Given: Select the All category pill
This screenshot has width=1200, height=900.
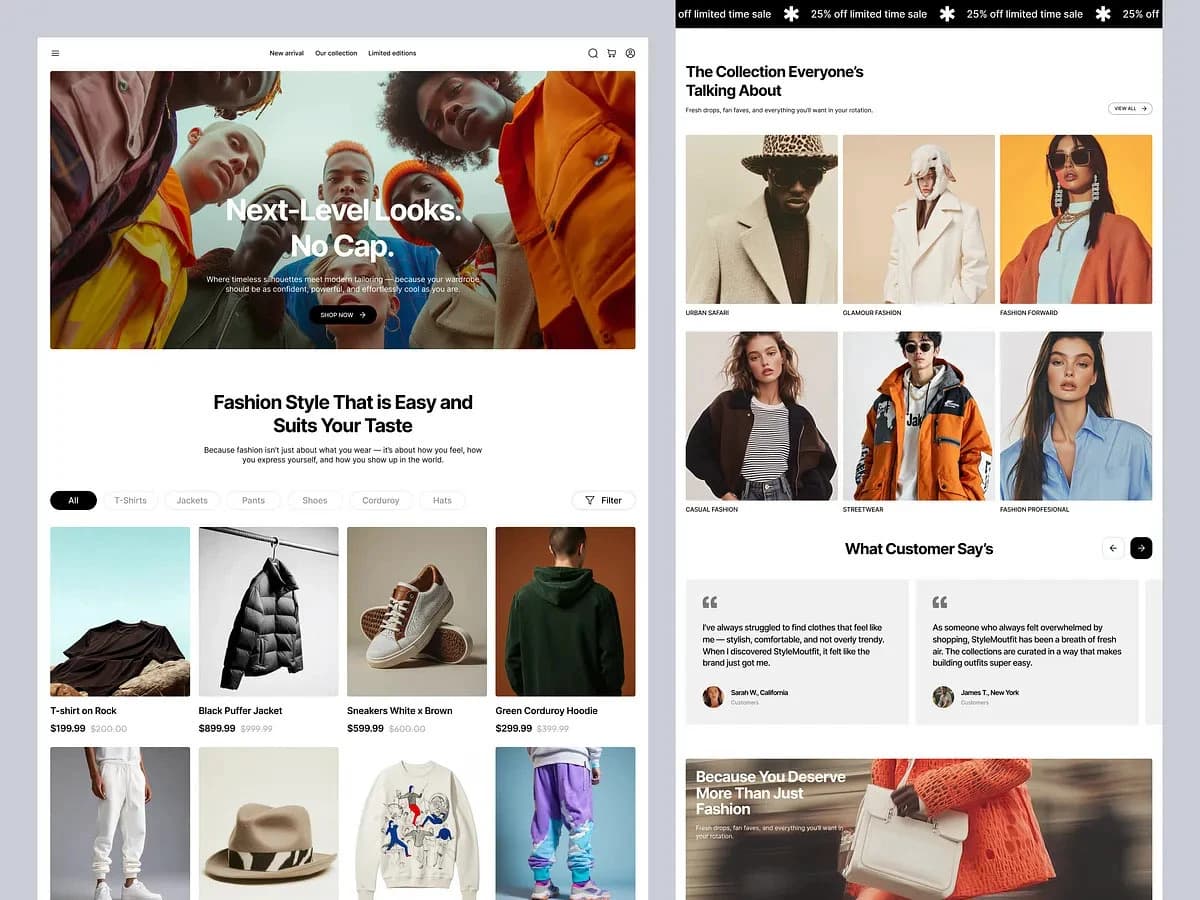Looking at the screenshot, I should [73, 500].
